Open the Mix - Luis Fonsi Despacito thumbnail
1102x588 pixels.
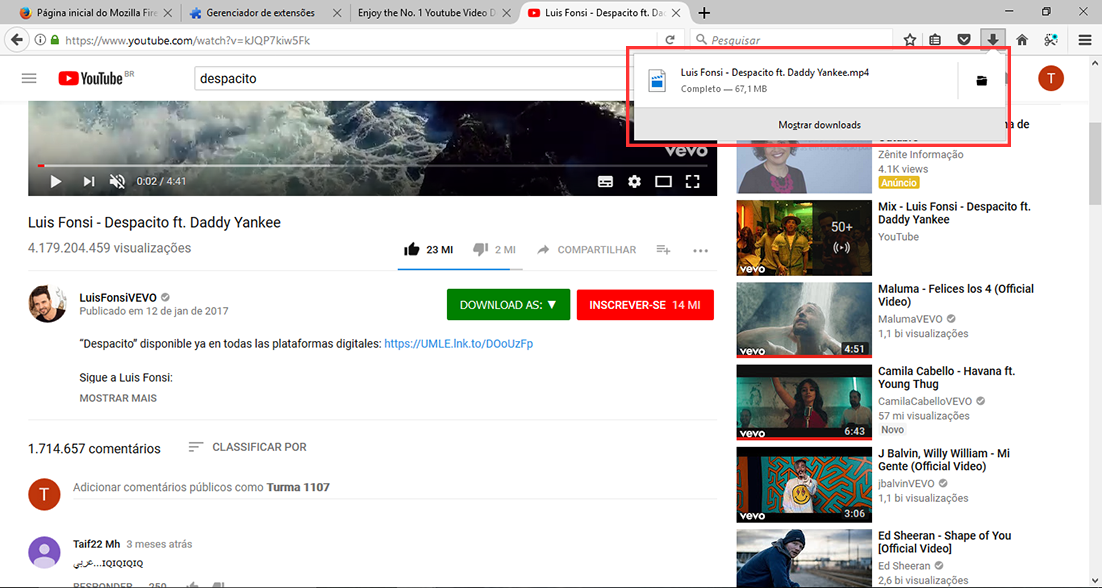(x=804, y=238)
